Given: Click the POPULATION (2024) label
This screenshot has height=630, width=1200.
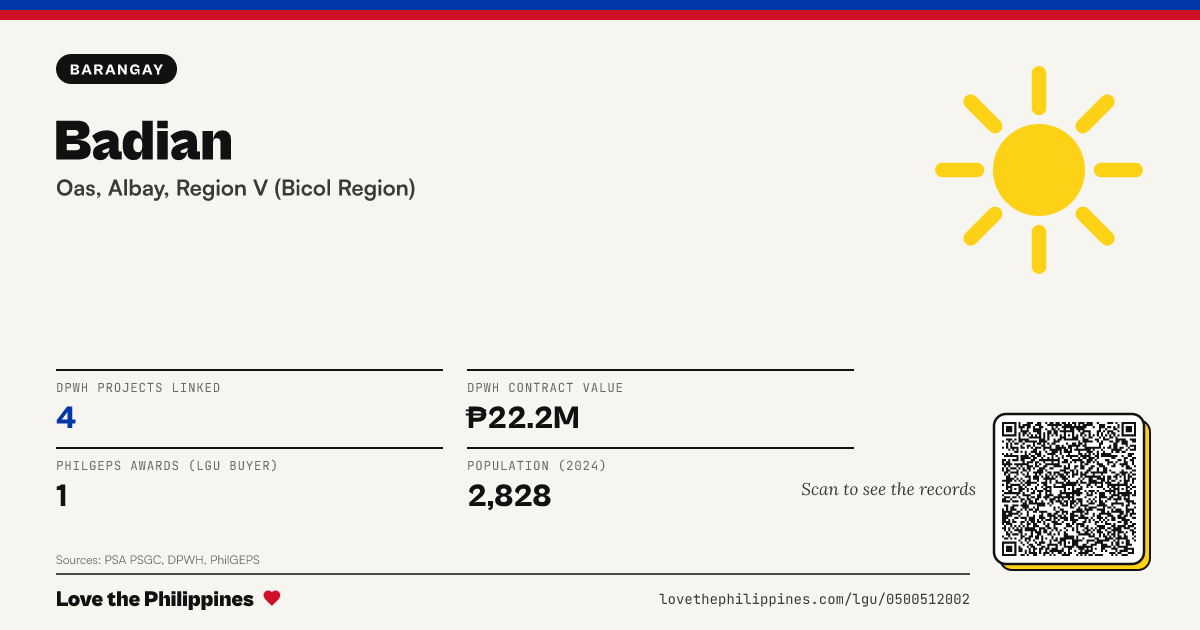Looking at the screenshot, I should click(x=537, y=466).
